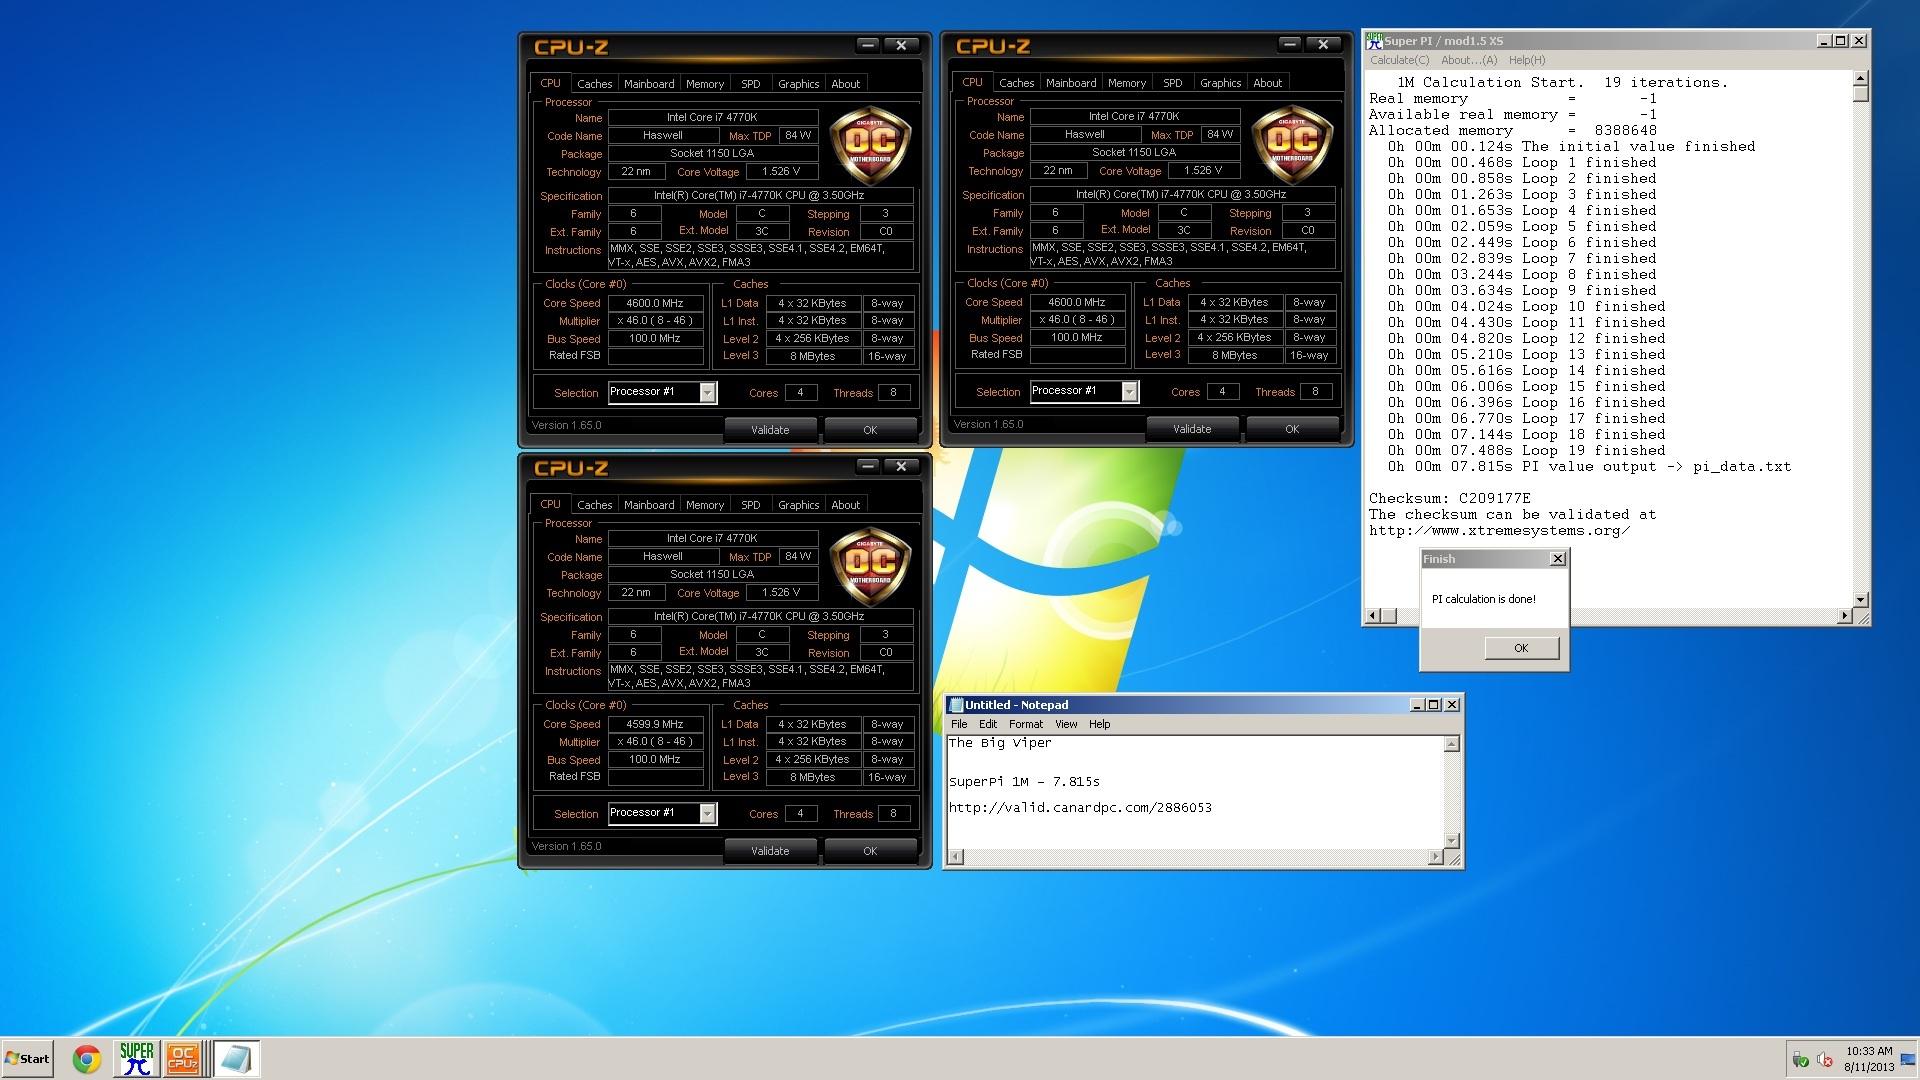Open SPD tab in top-right CPU-Z
This screenshot has width=1920, height=1080.
point(1173,83)
